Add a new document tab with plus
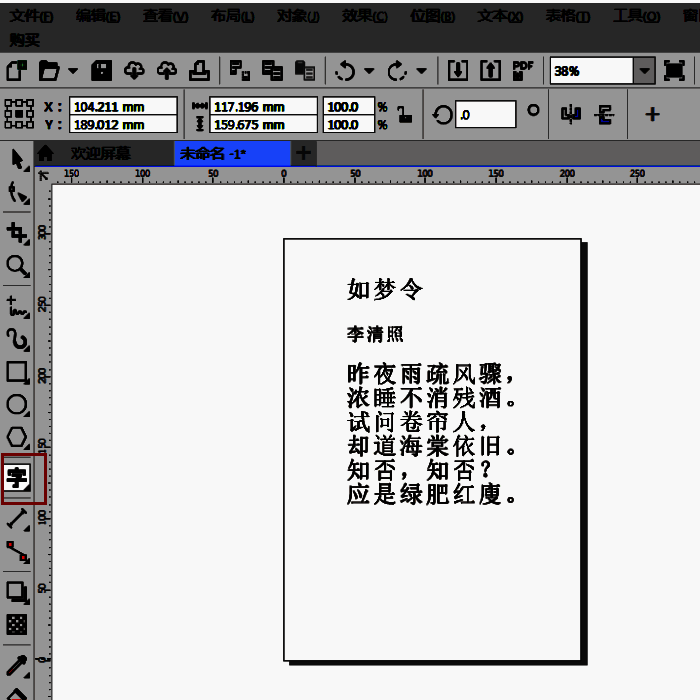700x700 pixels. 303,153
